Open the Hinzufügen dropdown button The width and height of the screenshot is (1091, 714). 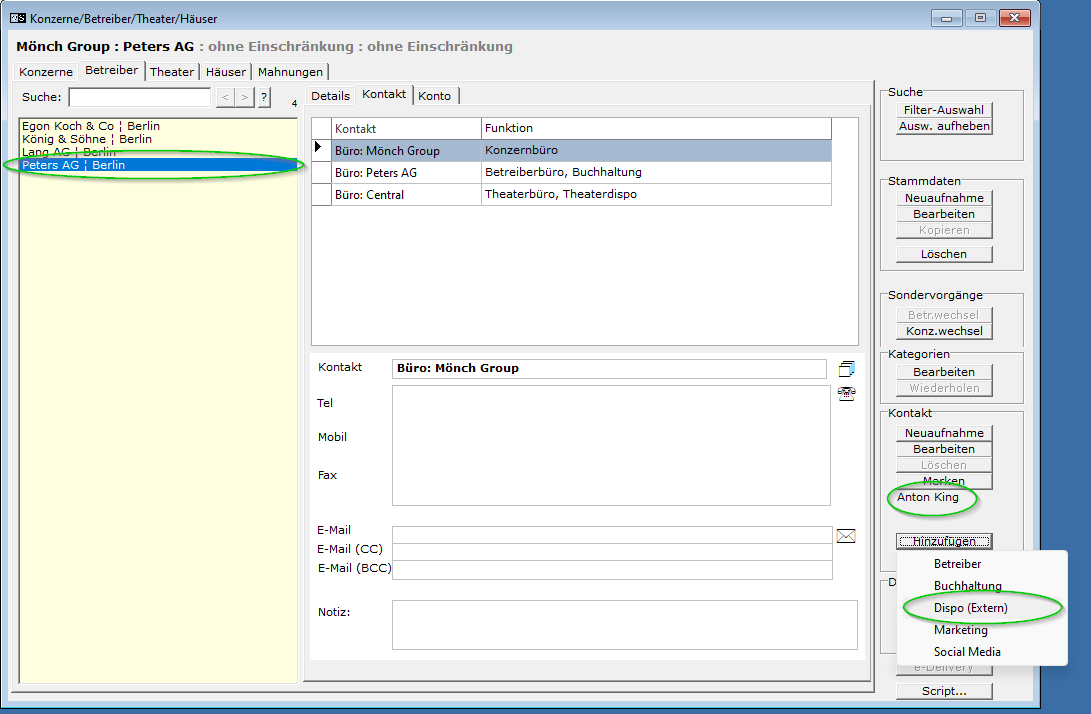(944, 541)
